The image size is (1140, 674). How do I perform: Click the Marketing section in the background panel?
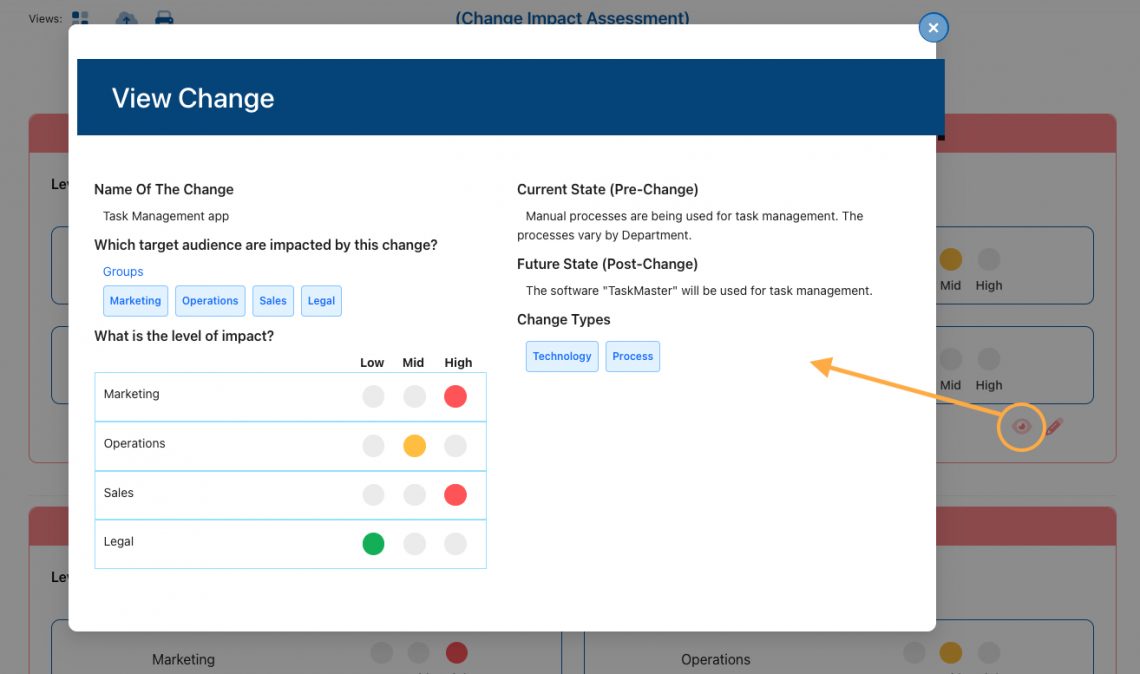[183, 659]
